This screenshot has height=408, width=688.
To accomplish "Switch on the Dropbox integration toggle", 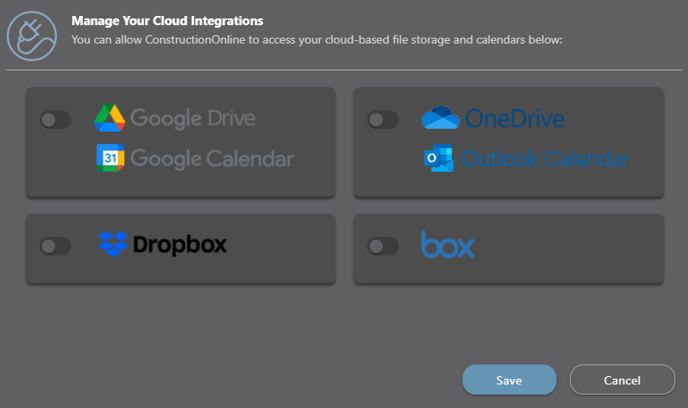I will pos(55,246).
